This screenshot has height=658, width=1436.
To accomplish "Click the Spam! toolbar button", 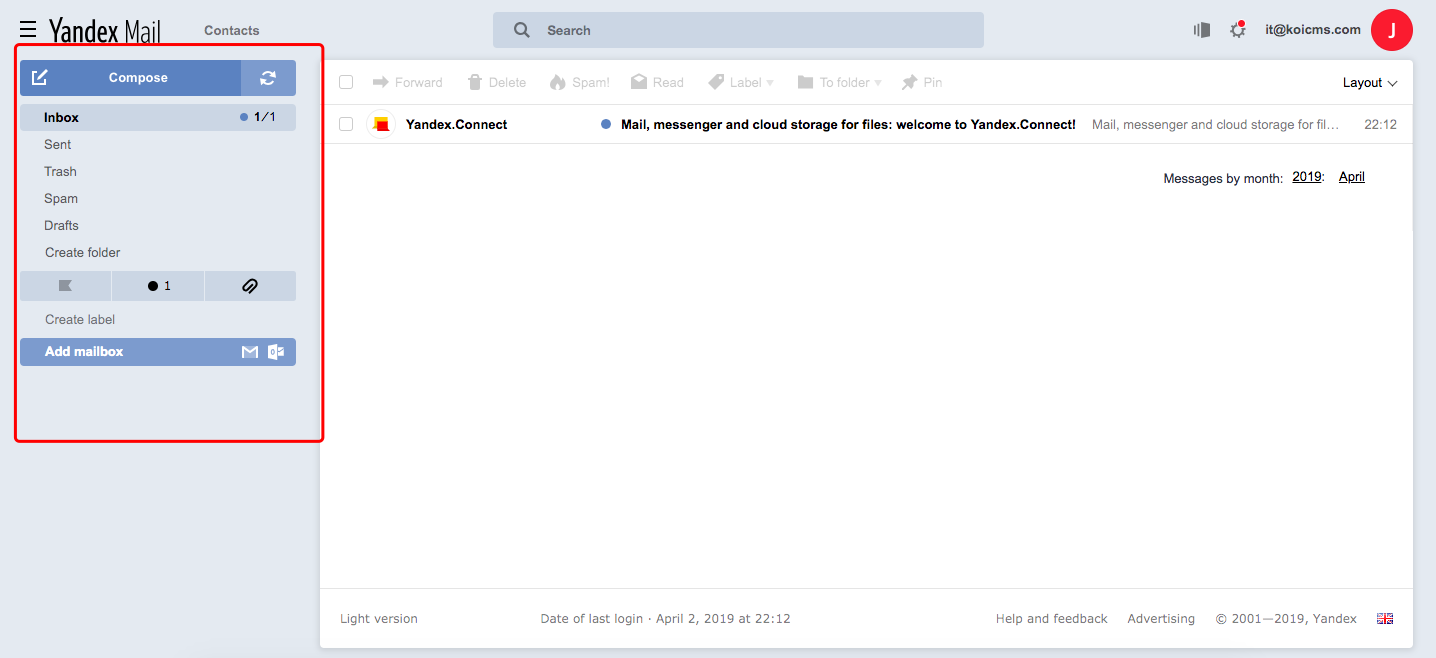I will pos(579,82).
